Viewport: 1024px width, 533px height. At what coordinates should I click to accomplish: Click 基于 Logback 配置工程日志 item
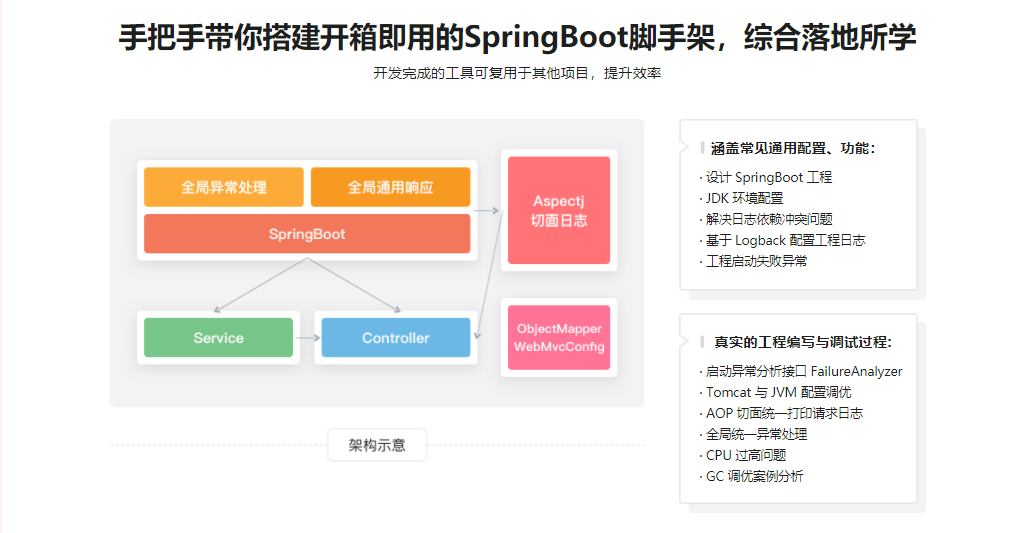(785, 240)
